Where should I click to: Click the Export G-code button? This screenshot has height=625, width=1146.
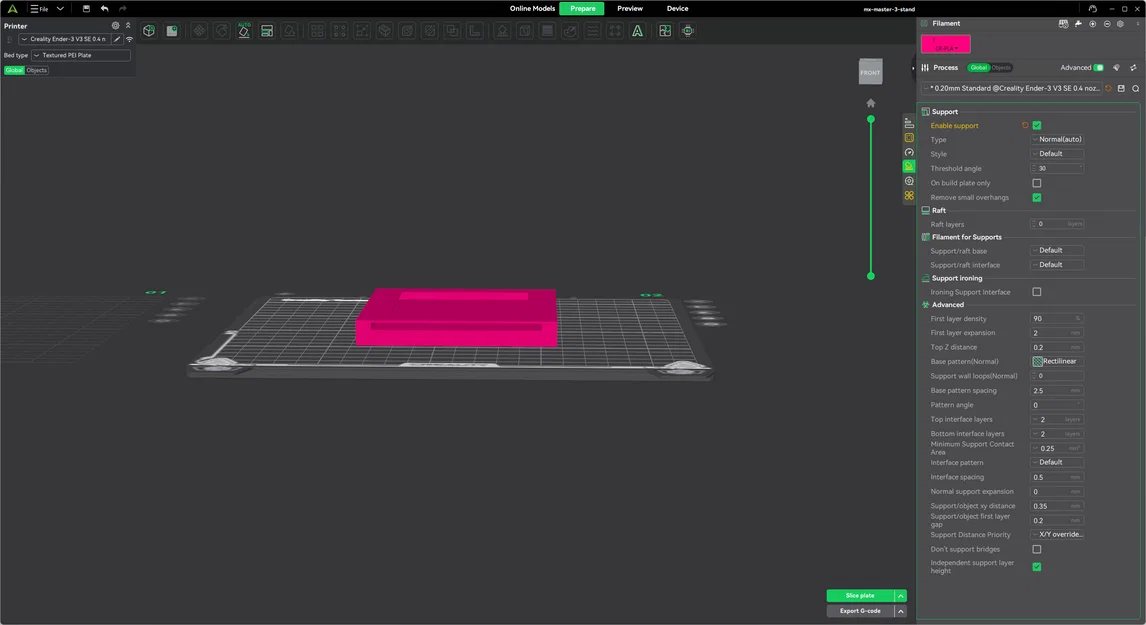(x=860, y=611)
